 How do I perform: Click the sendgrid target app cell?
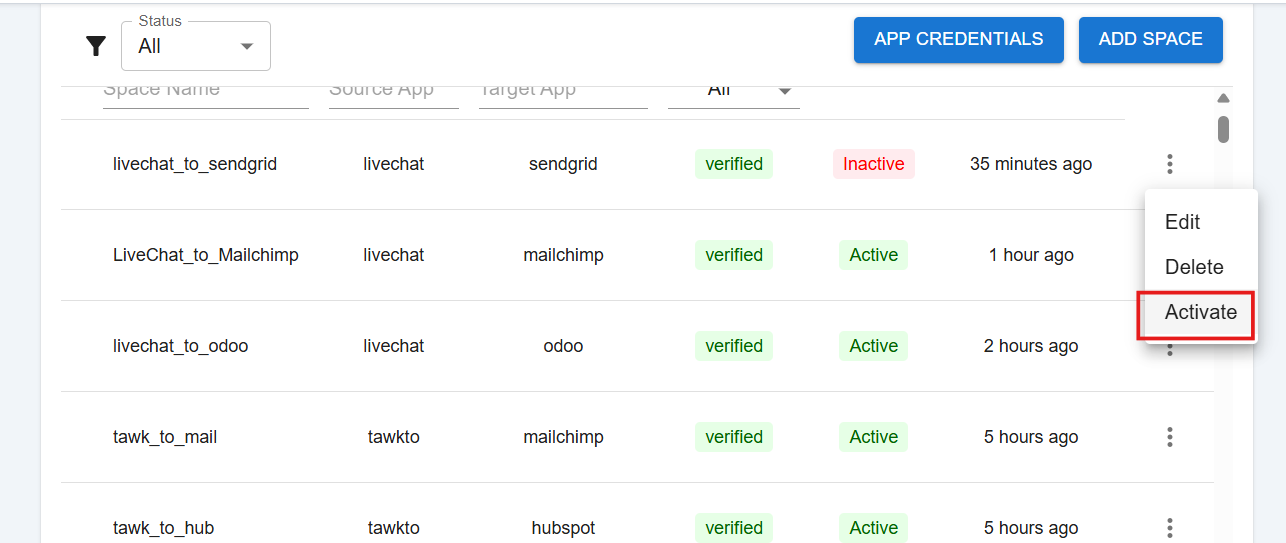[x=563, y=164]
